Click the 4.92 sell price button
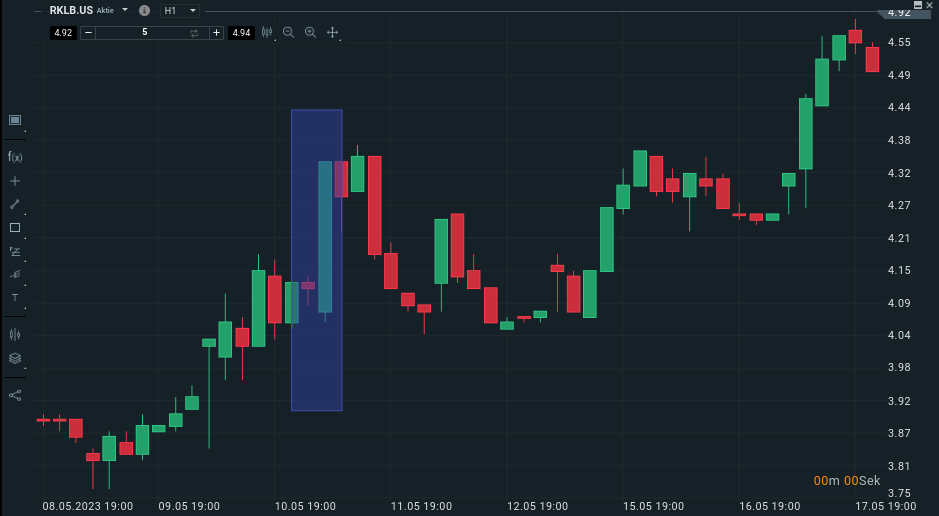This screenshot has width=939, height=516. [x=63, y=32]
